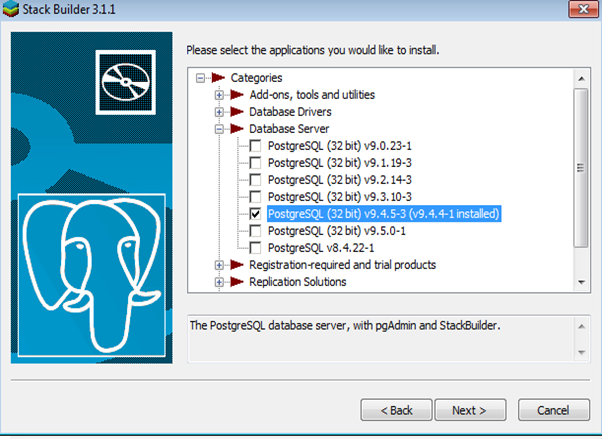Click the red arrow icon beside Categories
Image resolution: width=602 pixels, height=439 pixels.
[218, 78]
